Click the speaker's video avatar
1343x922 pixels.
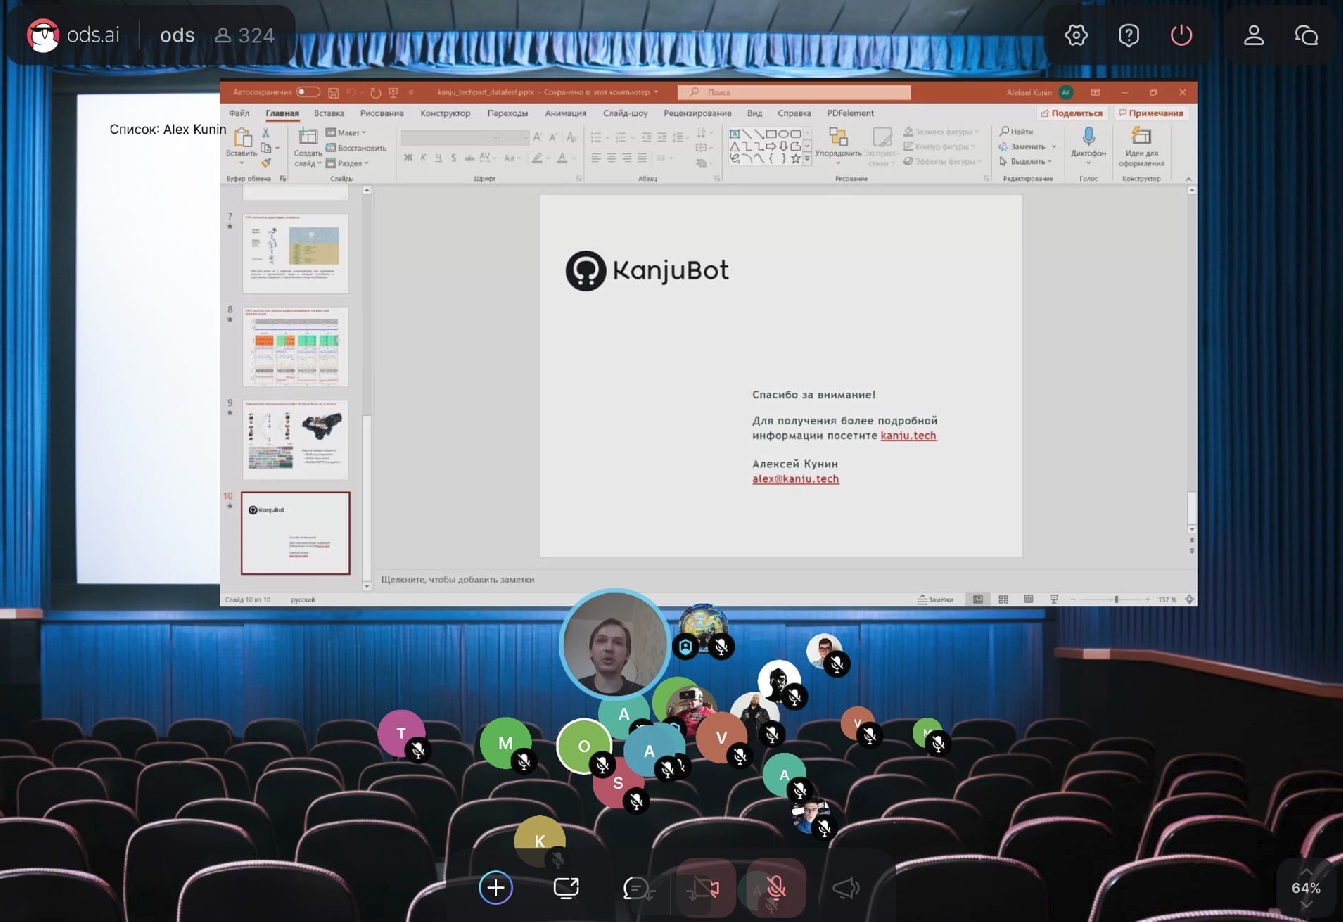614,644
